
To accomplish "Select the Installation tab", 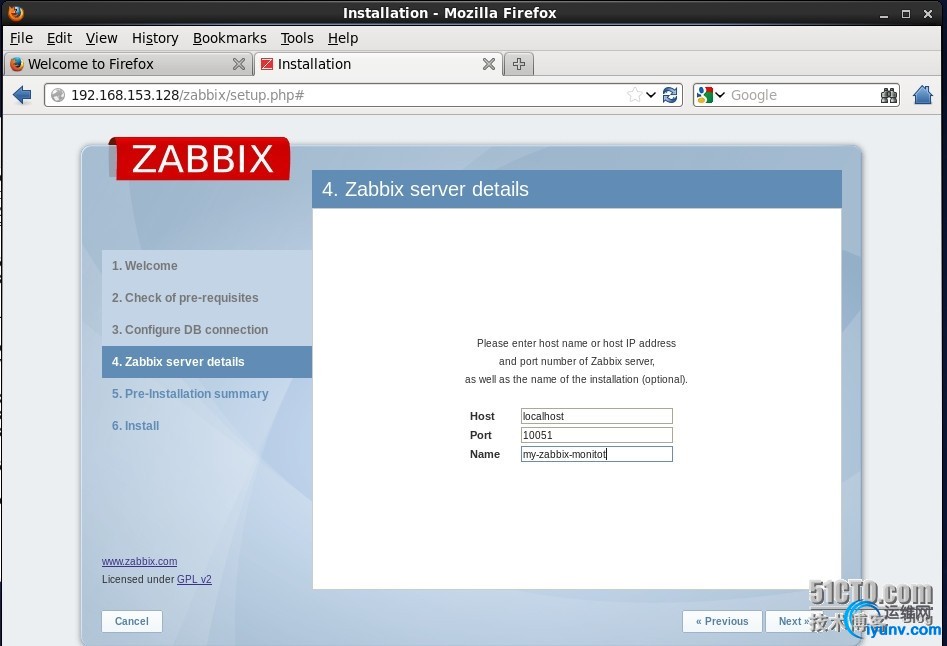I will pos(379,64).
